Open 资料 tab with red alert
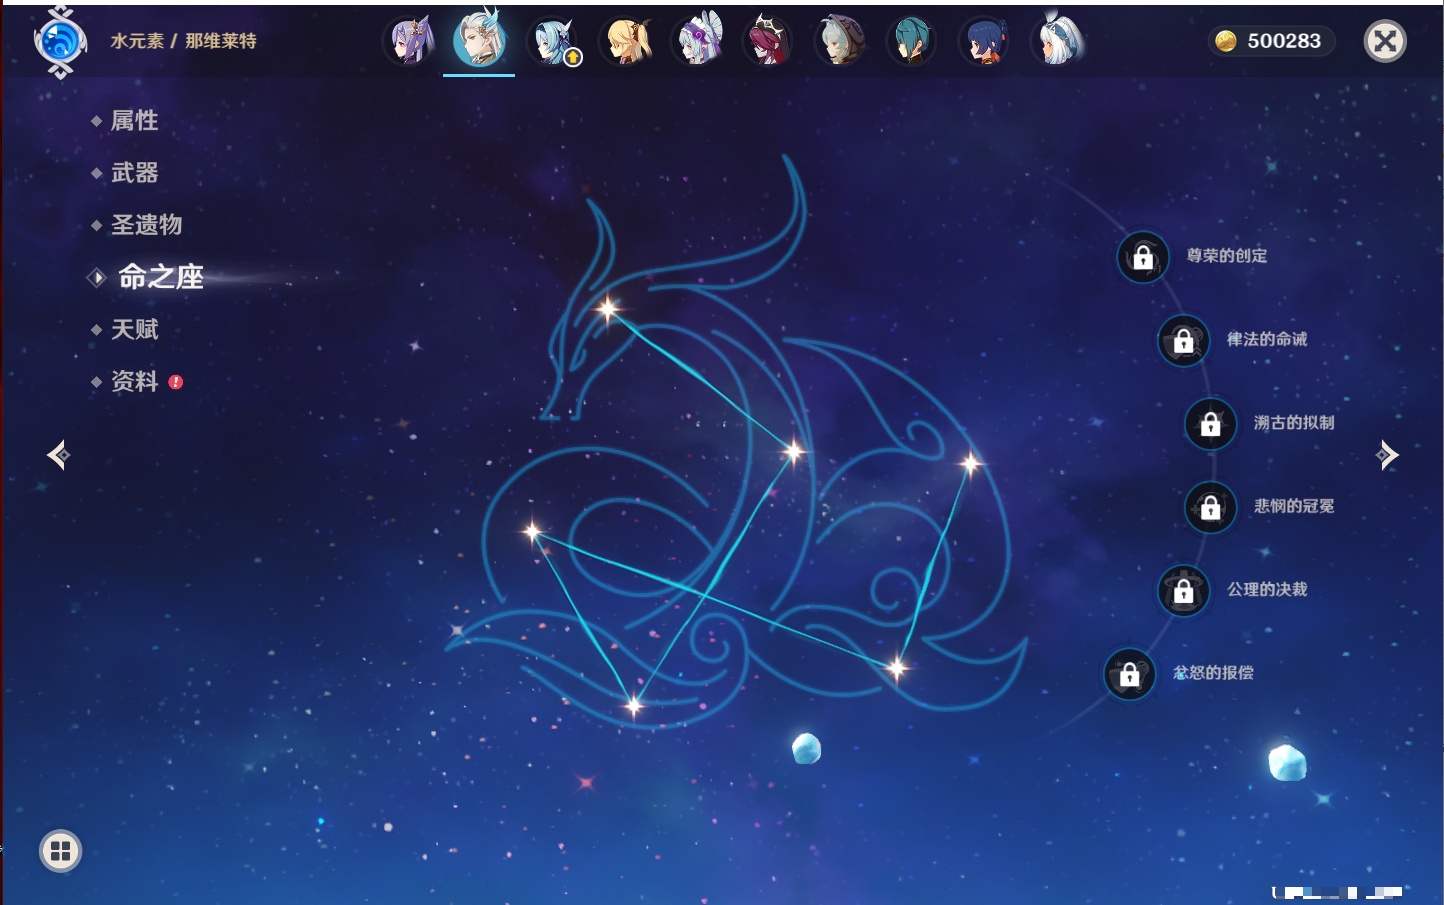This screenshot has width=1444, height=905. tap(134, 381)
